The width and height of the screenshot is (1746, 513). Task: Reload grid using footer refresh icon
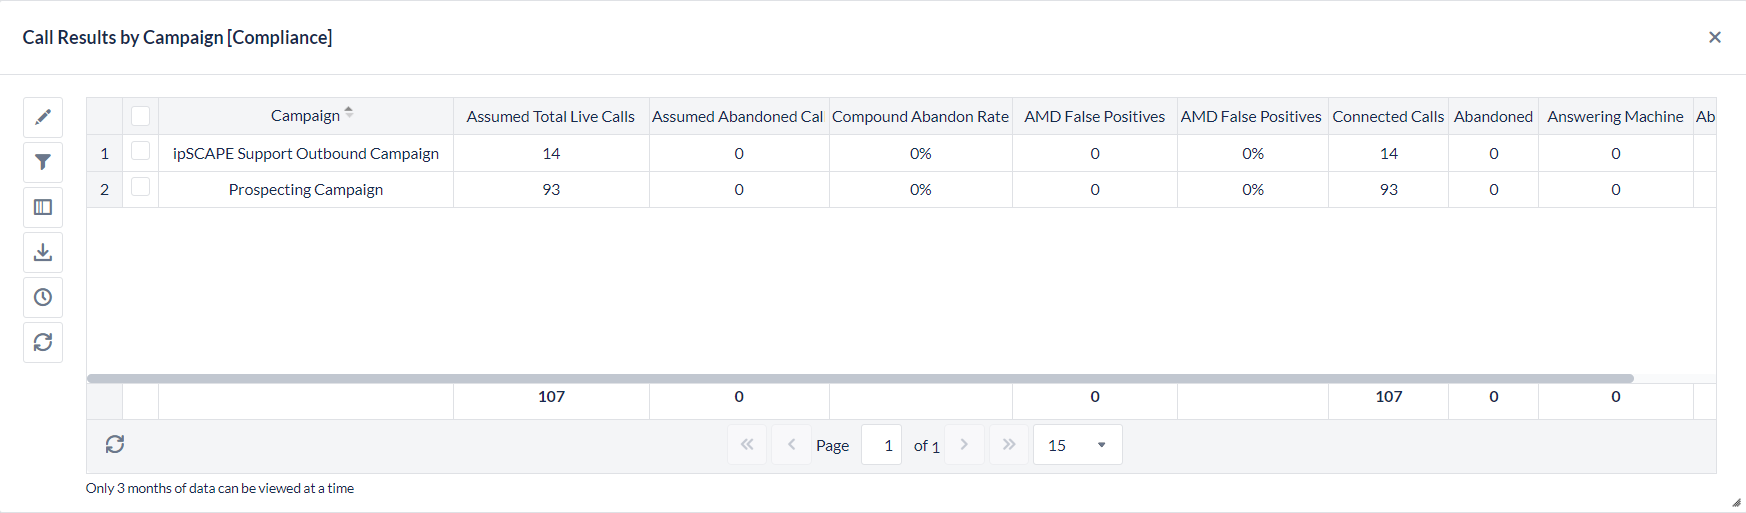(x=115, y=444)
